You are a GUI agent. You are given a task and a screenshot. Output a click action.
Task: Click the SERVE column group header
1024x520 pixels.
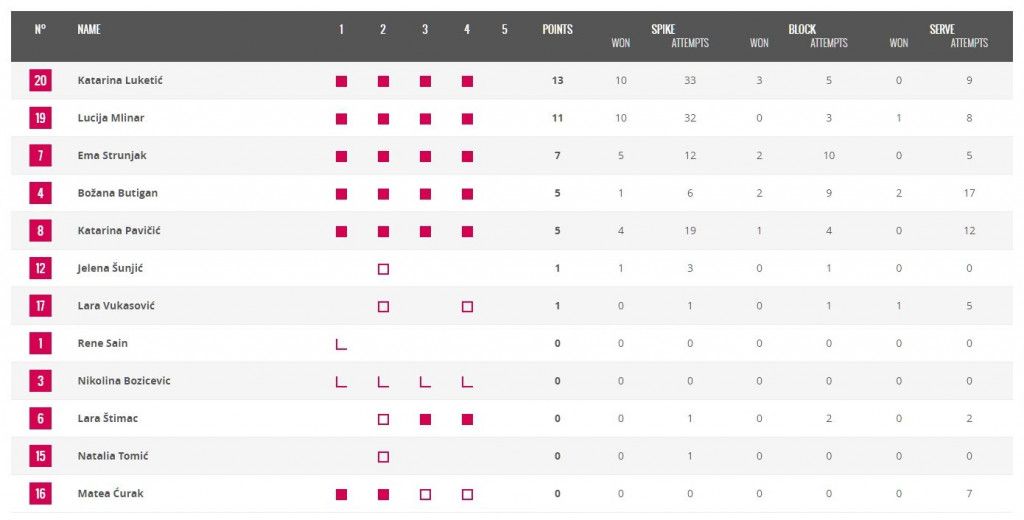[x=942, y=29]
